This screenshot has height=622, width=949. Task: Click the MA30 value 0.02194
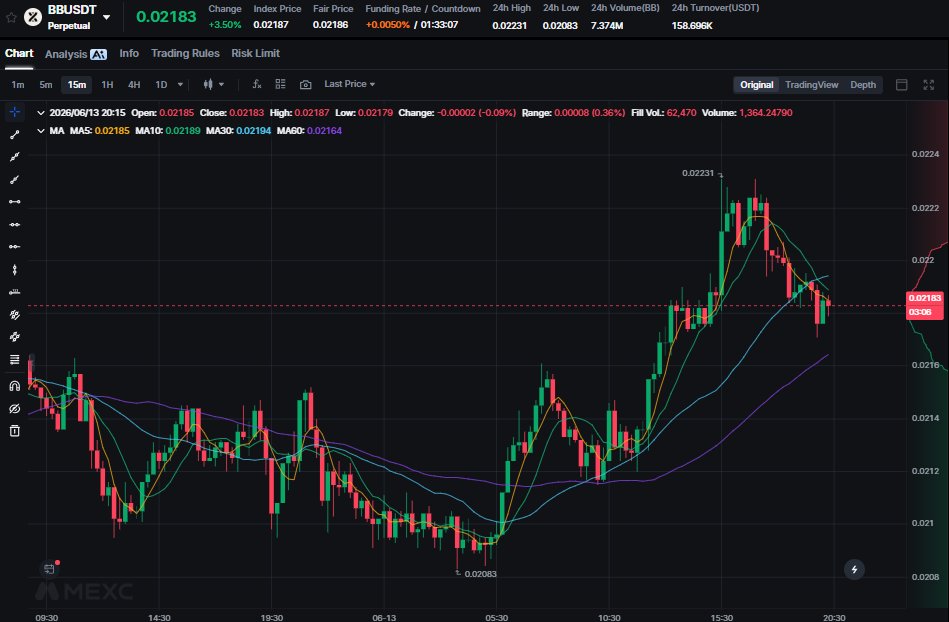254,131
